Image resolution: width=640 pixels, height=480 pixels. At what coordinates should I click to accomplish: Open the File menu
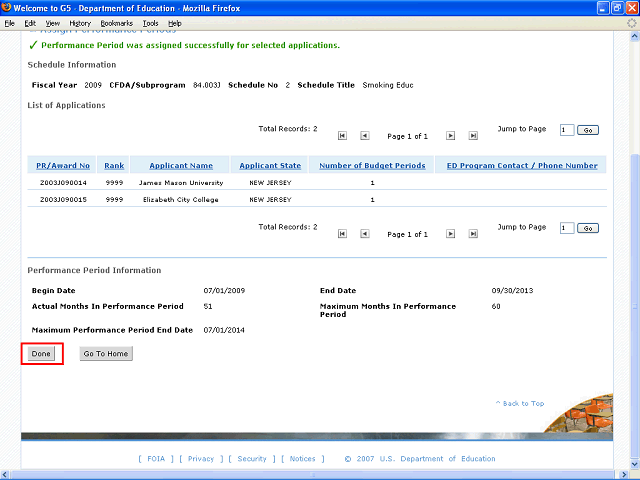9,23
